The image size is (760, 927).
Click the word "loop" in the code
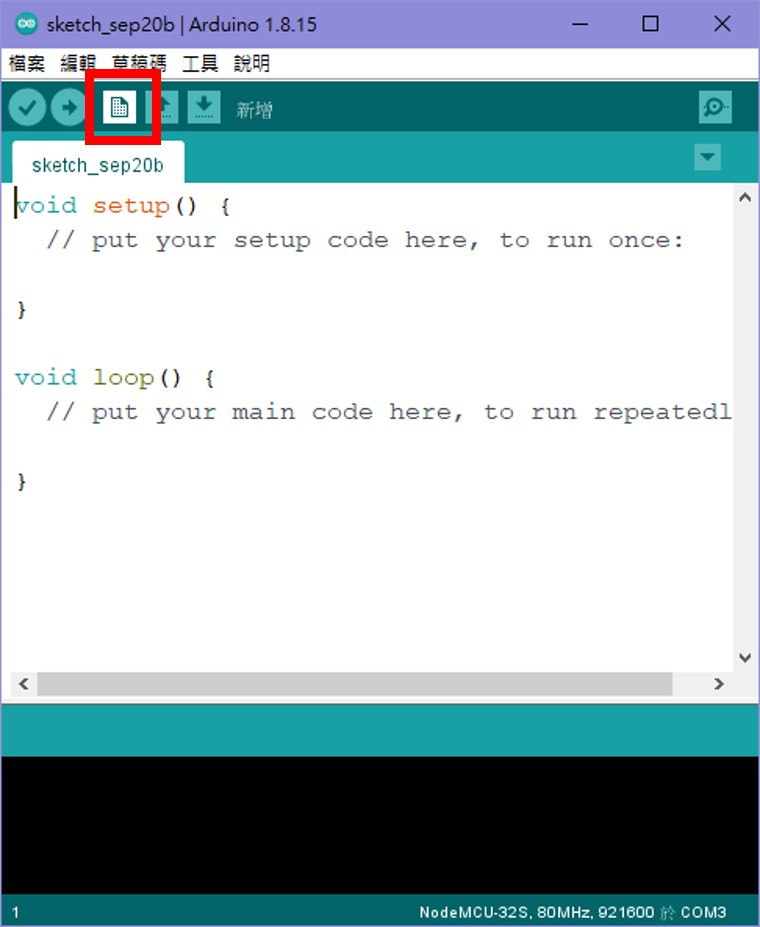124,378
